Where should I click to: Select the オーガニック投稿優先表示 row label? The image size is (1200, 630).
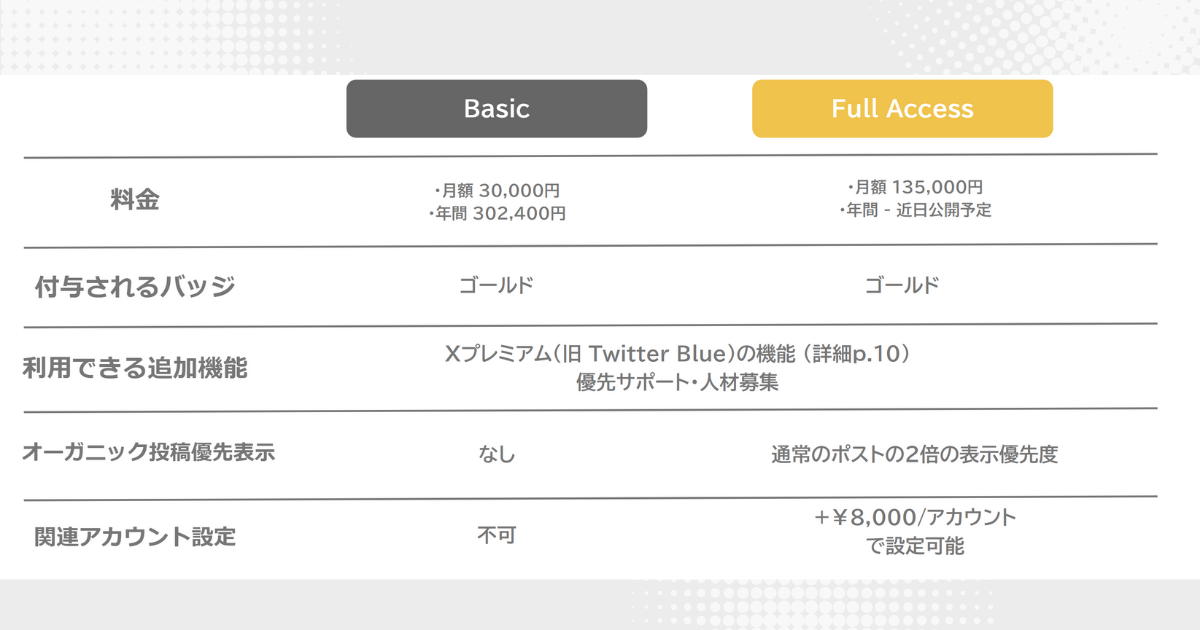click(x=148, y=453)
